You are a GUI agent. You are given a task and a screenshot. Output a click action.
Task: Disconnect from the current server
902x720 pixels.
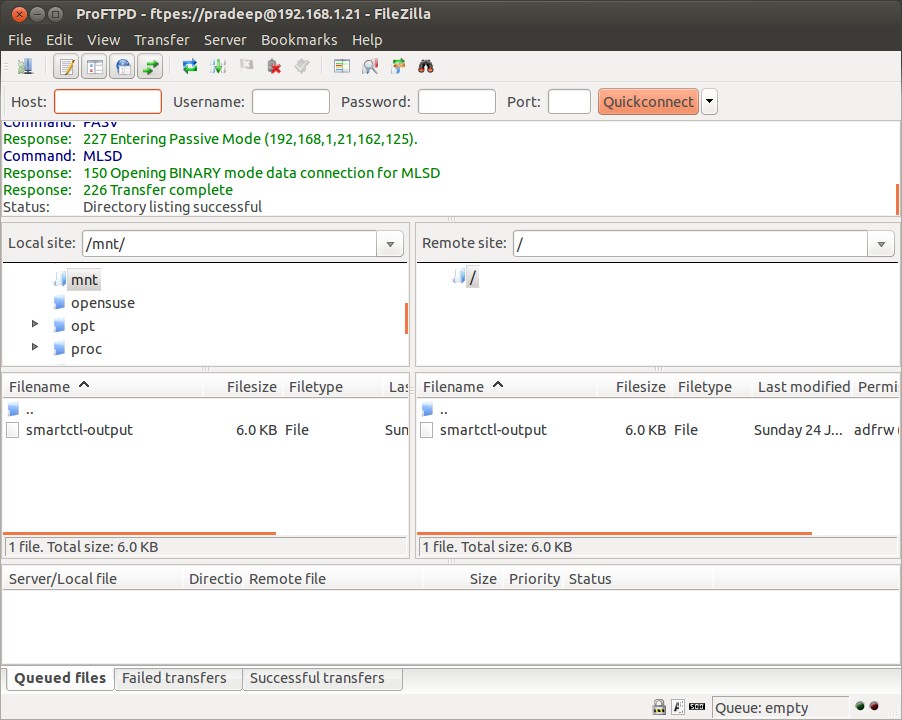tap(274, 67)
